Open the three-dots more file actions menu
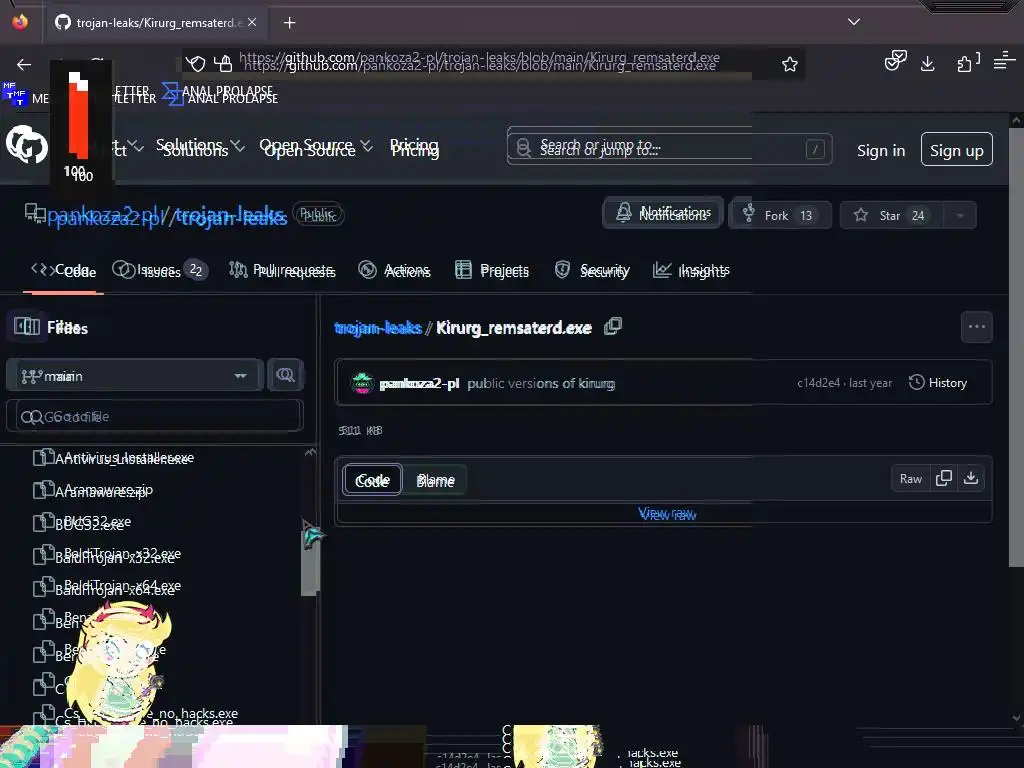The height and width of the screenshot is (768, 1024). [x=976, y=327]
